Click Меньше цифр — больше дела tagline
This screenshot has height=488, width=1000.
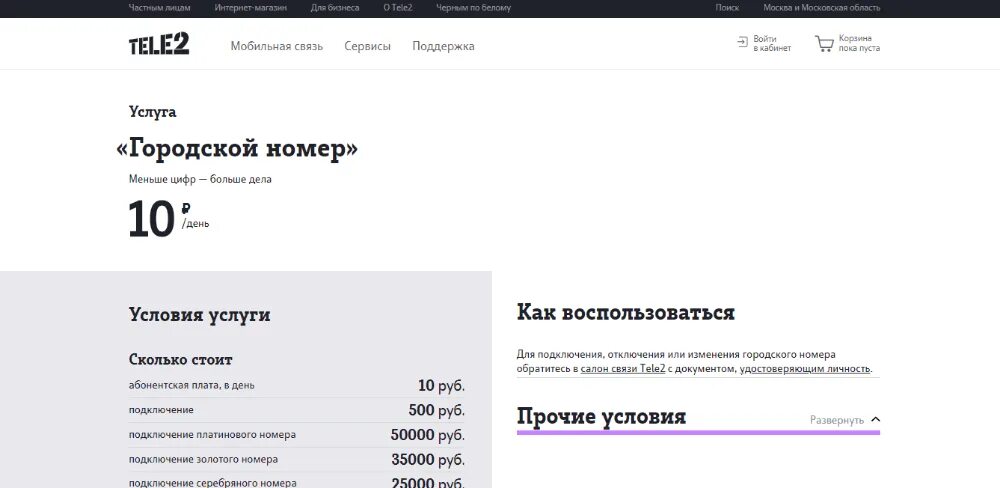click(x=200, y=179)
